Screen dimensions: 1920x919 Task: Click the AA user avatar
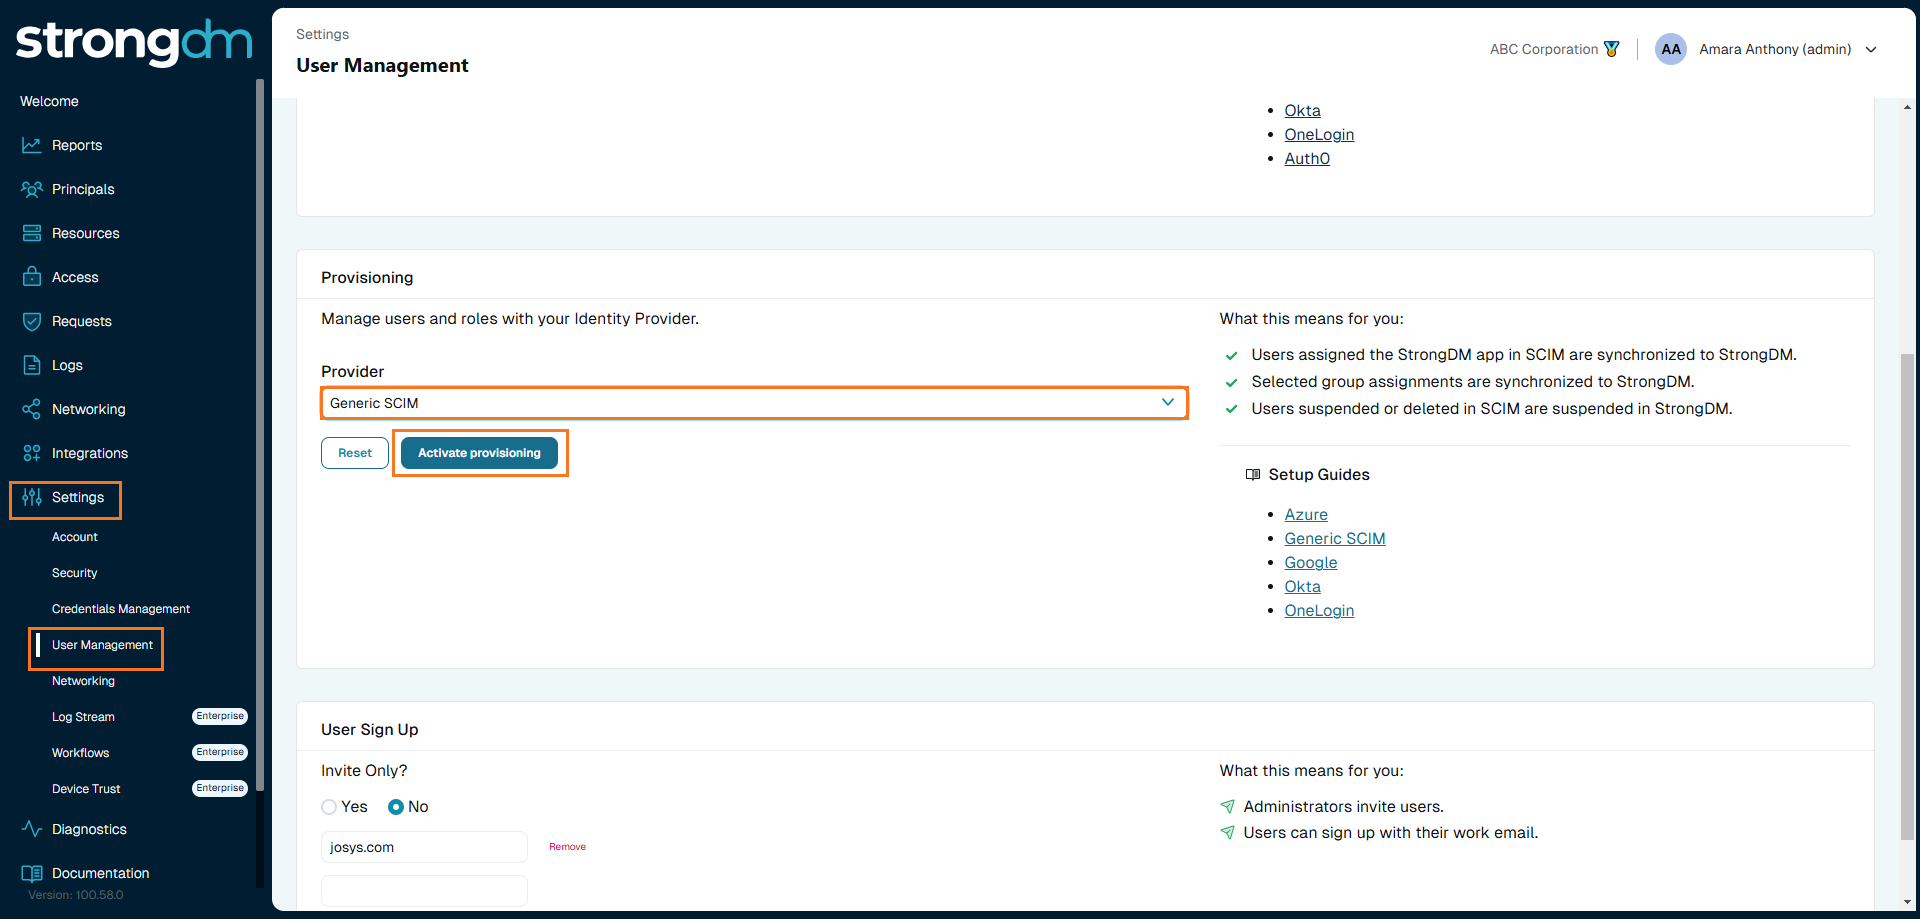1671,49
